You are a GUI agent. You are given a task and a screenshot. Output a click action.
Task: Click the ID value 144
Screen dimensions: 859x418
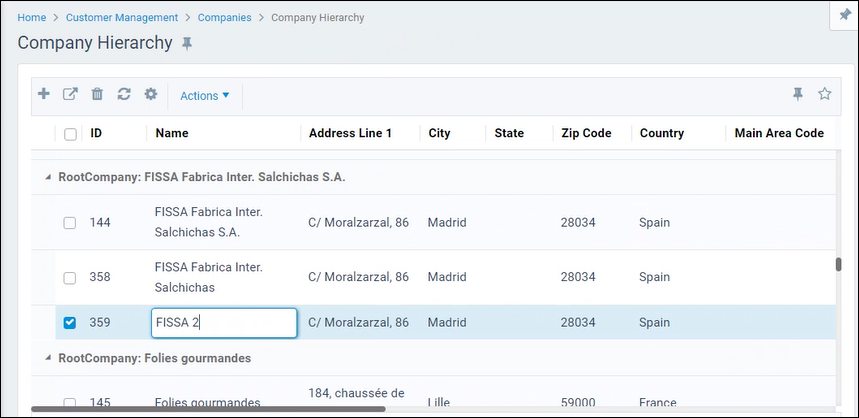point(100,222)
